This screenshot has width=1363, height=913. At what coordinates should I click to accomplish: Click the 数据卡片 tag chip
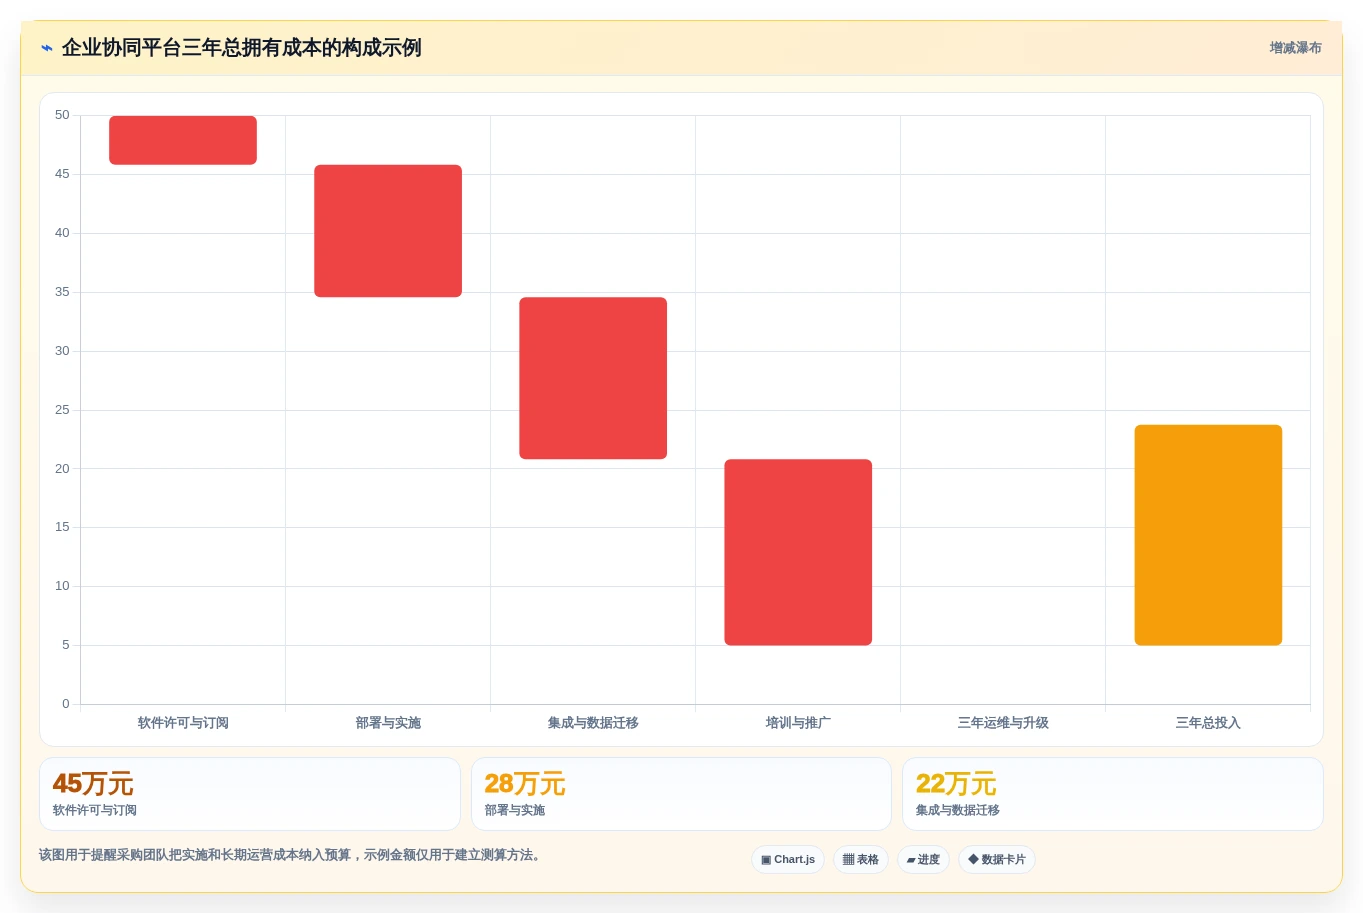point(997,860)
